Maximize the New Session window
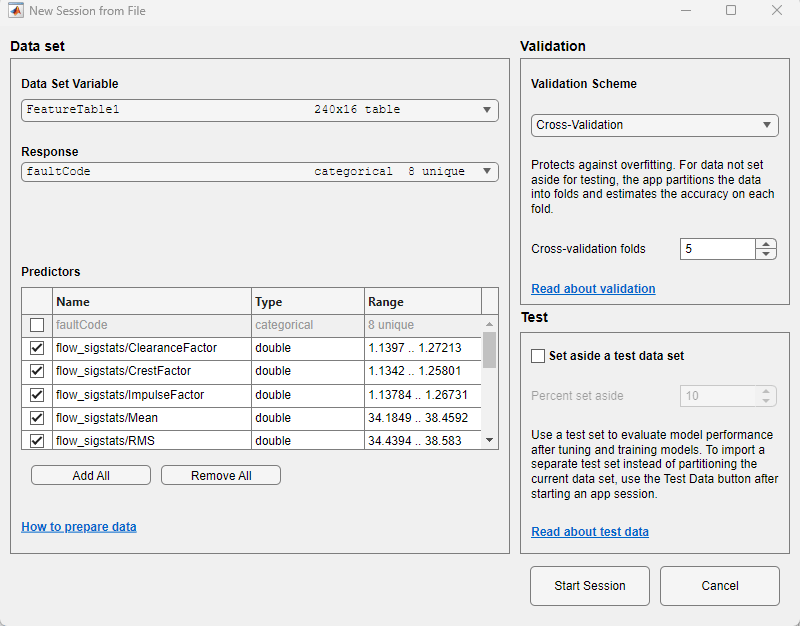 click(x=731, y=10)
